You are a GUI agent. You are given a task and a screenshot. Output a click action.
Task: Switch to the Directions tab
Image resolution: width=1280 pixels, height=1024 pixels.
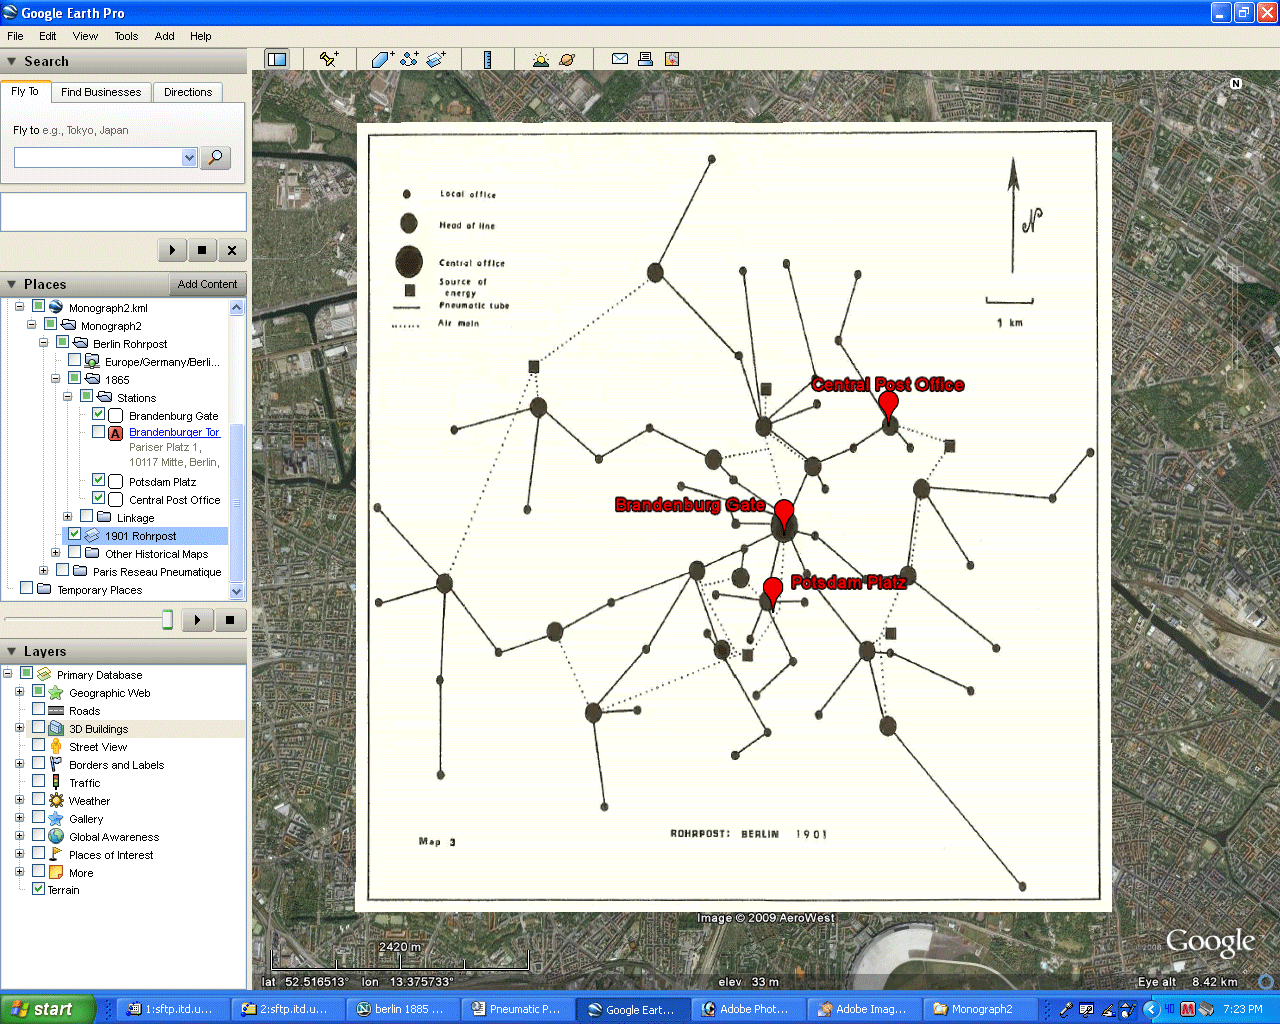188,92
